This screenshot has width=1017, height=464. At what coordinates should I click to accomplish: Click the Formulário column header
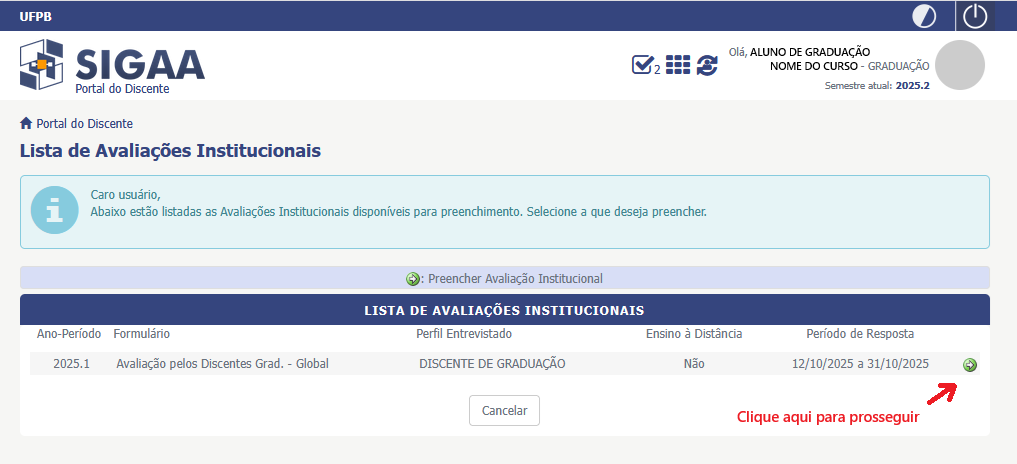141,333
